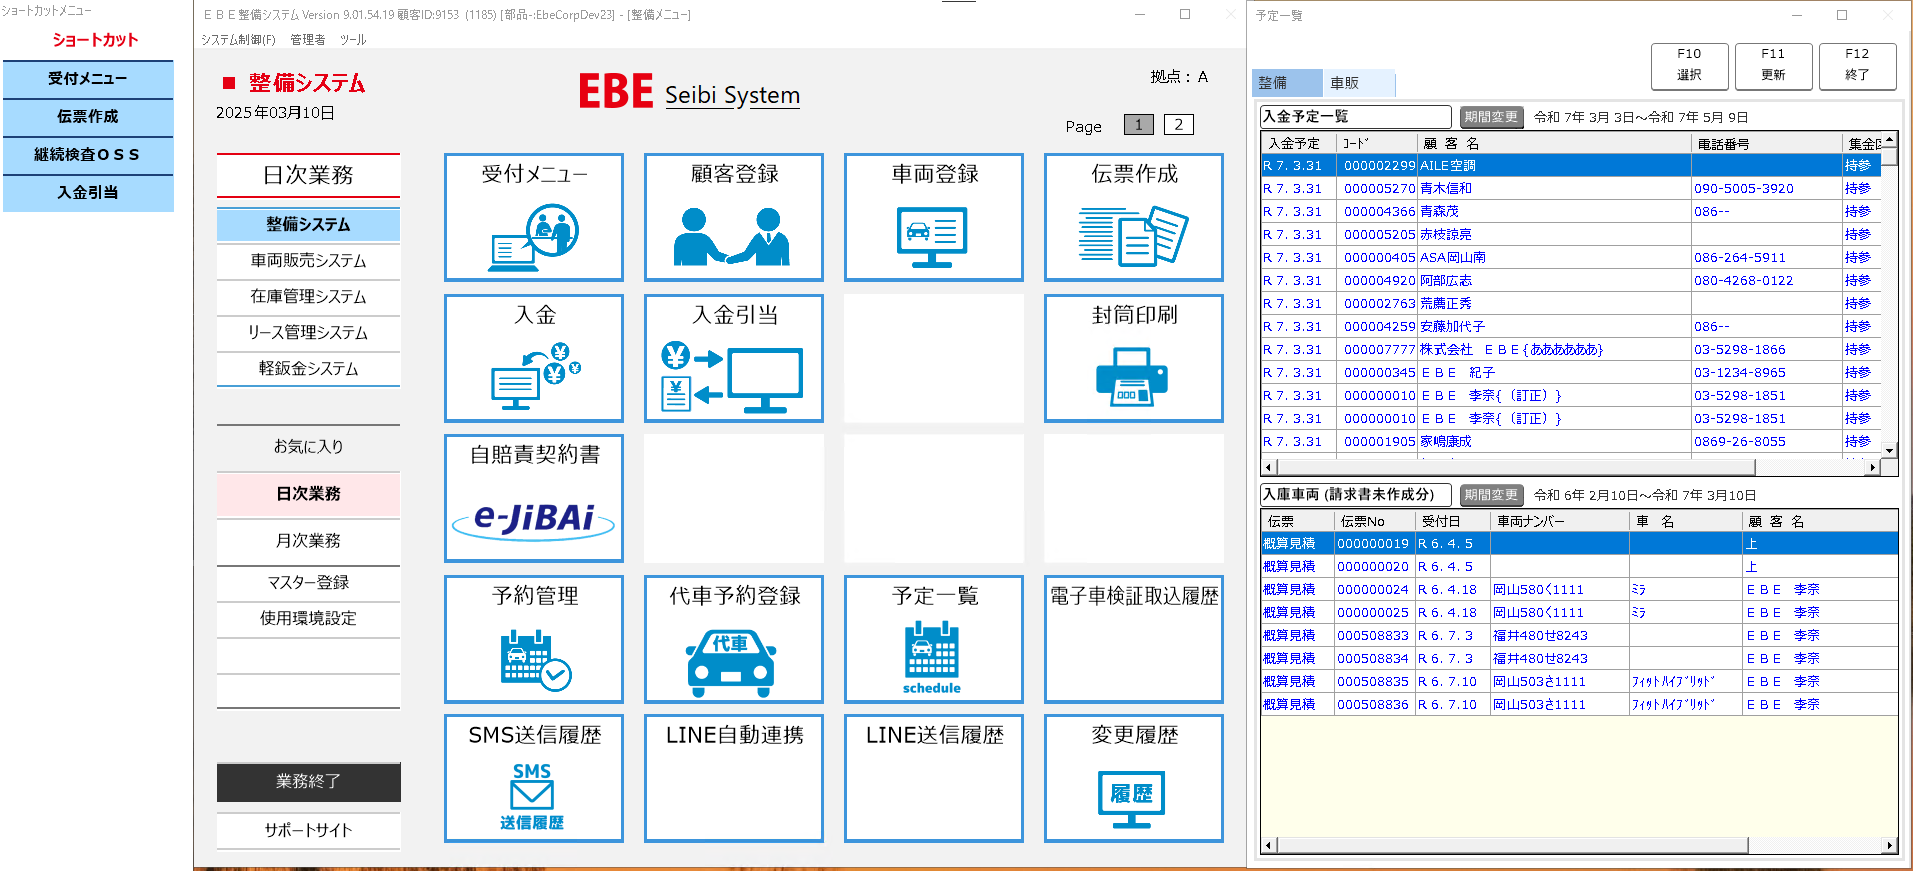Select 在庫管理システム in the side list
The image size is (1913, 871).
pyautogui.click(x=308, y=297)
